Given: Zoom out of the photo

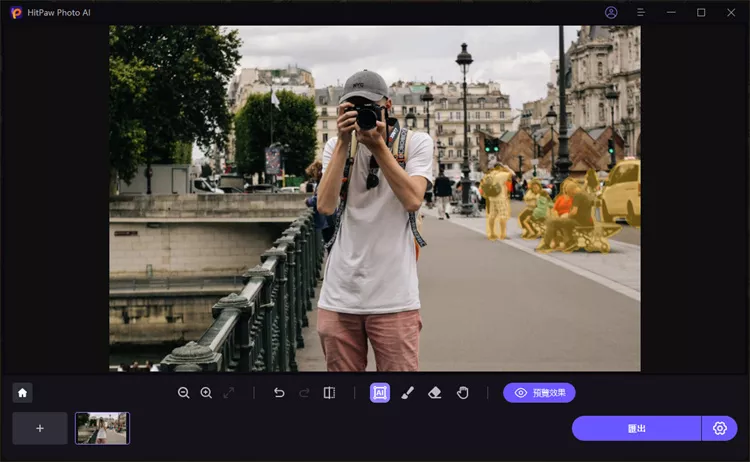Looking at the screenshot, I should [184, 393].
